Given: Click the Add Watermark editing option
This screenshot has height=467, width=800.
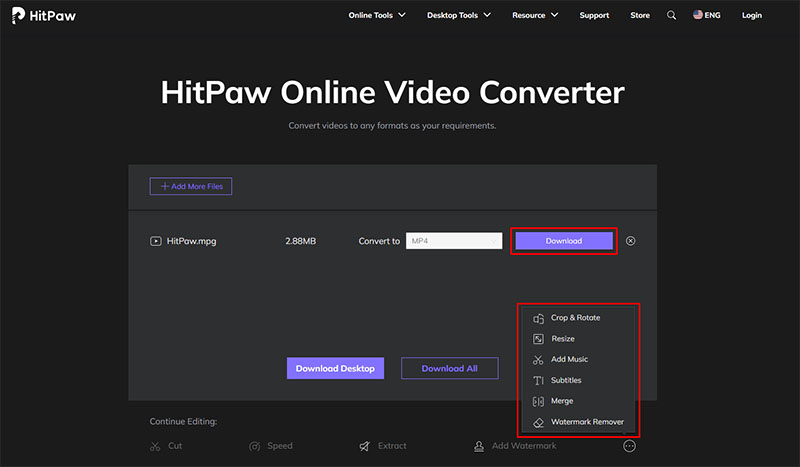Looking at the screenshot, I should coord(524,446).
